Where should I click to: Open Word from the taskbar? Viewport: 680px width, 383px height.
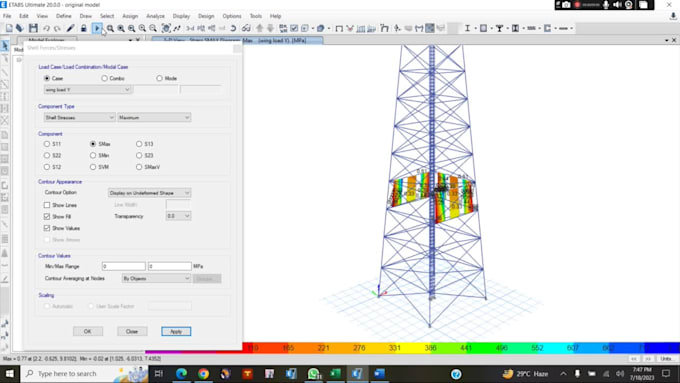point(379,373)
